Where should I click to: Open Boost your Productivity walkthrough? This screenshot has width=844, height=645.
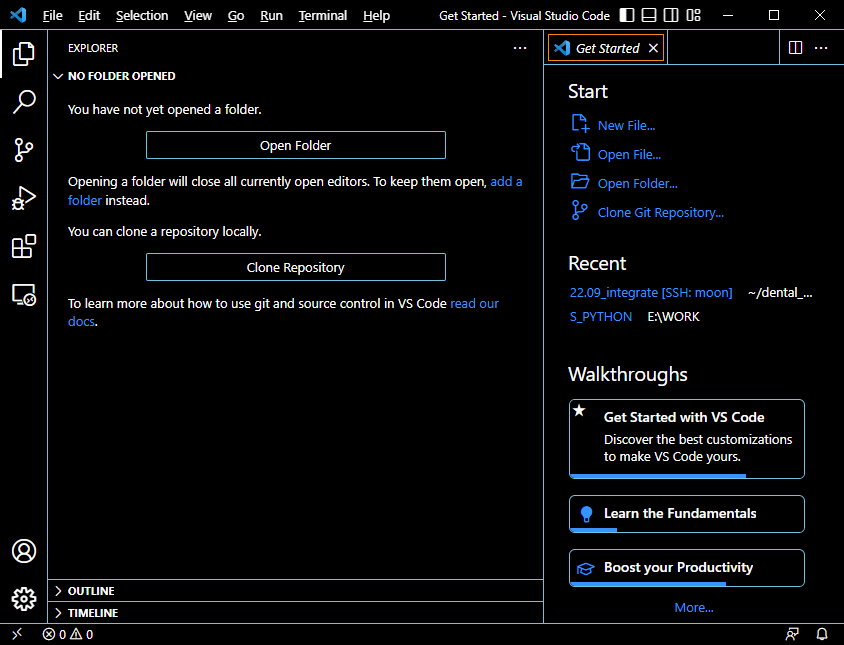tap(687, 567)
